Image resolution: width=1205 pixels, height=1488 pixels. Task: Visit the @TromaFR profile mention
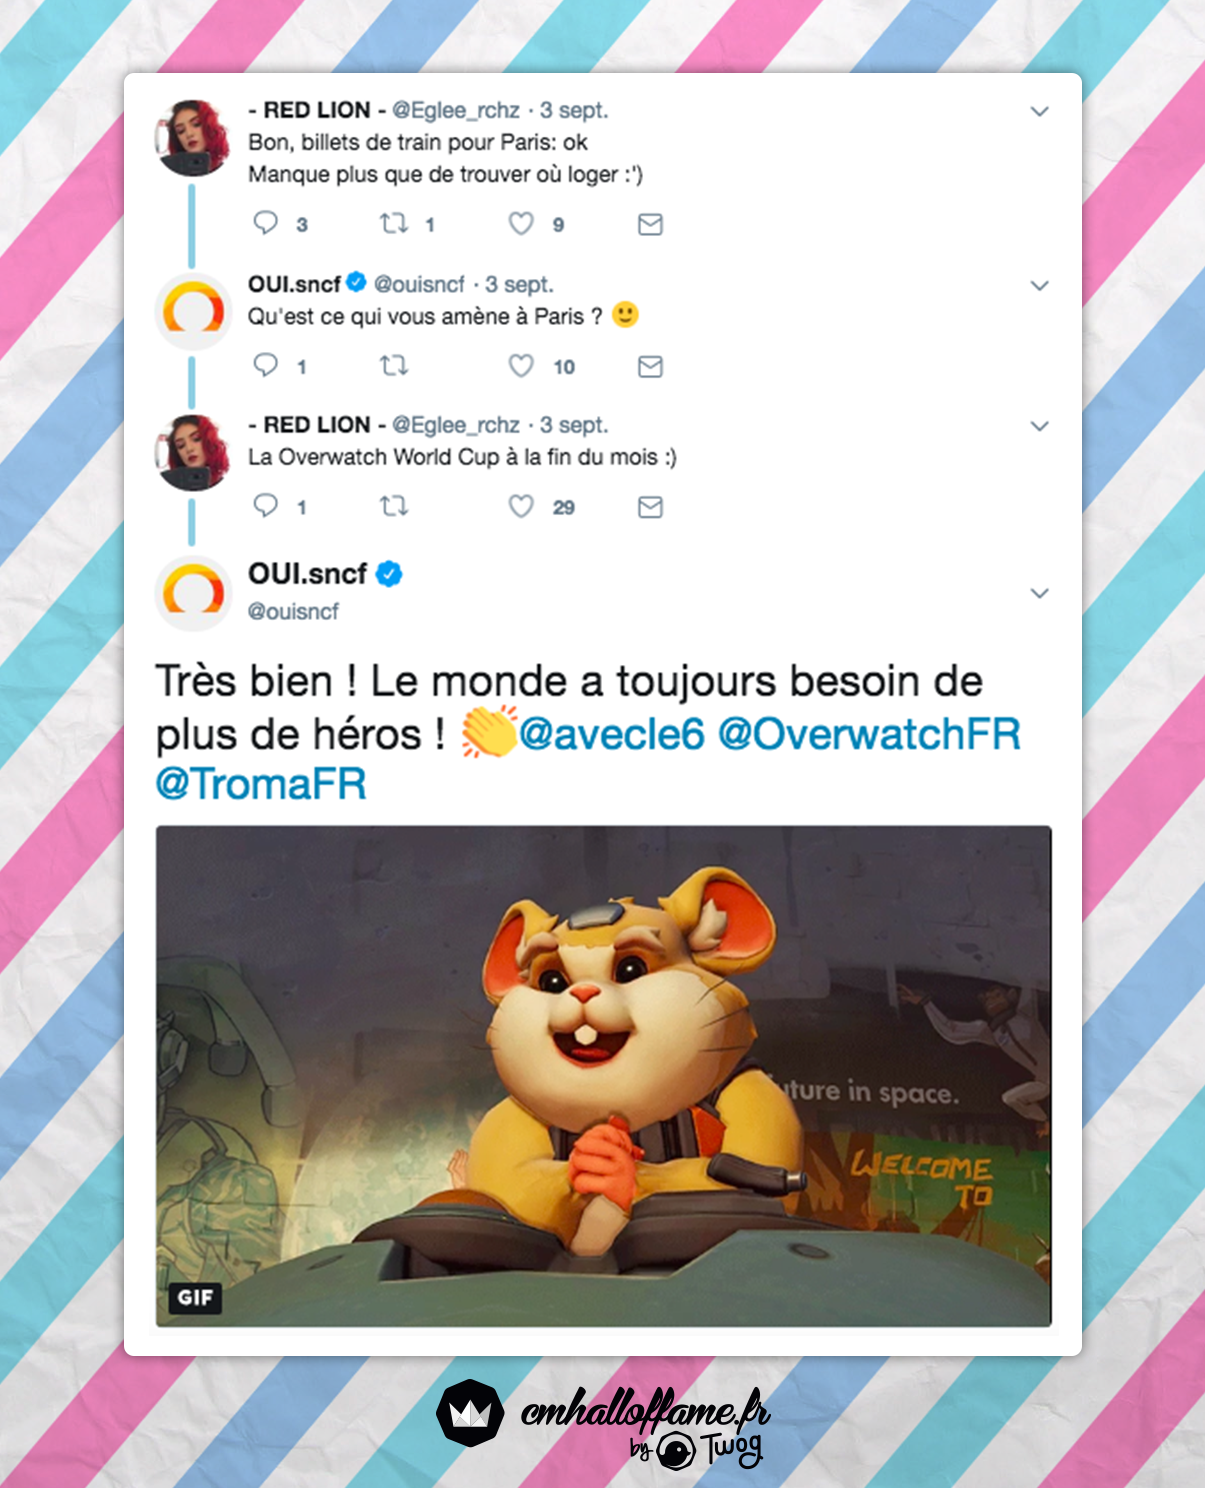click(x=261, y=784)
